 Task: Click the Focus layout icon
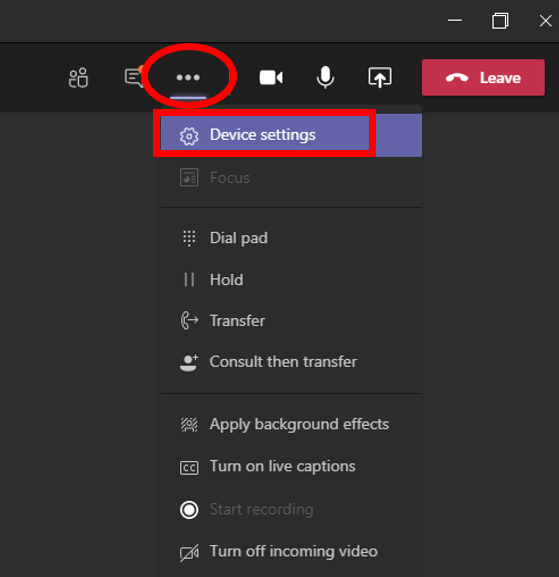coord(189,178)
